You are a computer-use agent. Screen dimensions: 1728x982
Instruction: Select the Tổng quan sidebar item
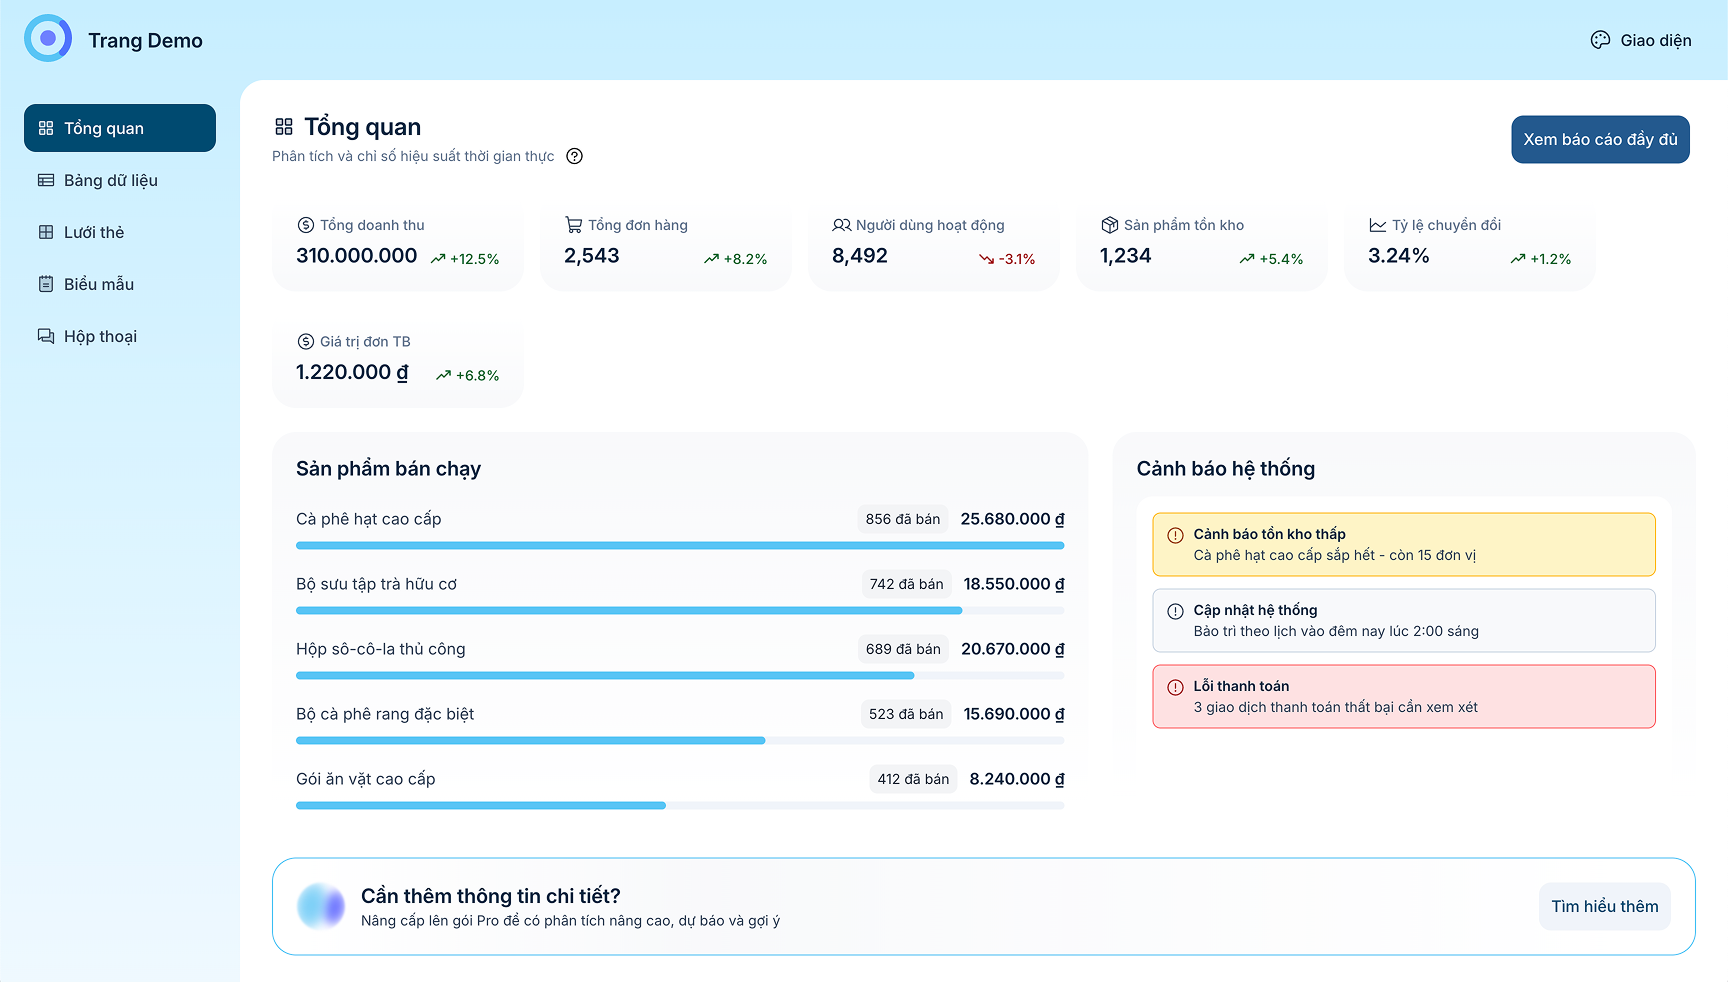click(x=120, y=128)
